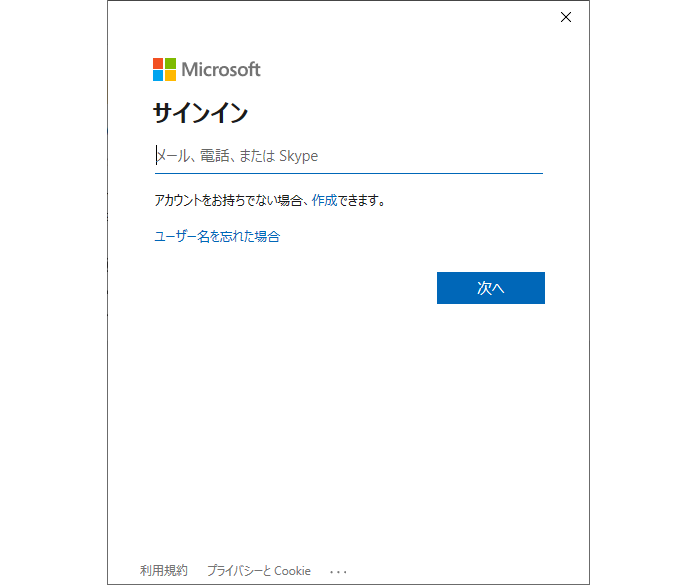Screen dimensions: 696x585
Task: Open the ユーザー名を忘れた場合 link
Action: [x=216, y=236]
